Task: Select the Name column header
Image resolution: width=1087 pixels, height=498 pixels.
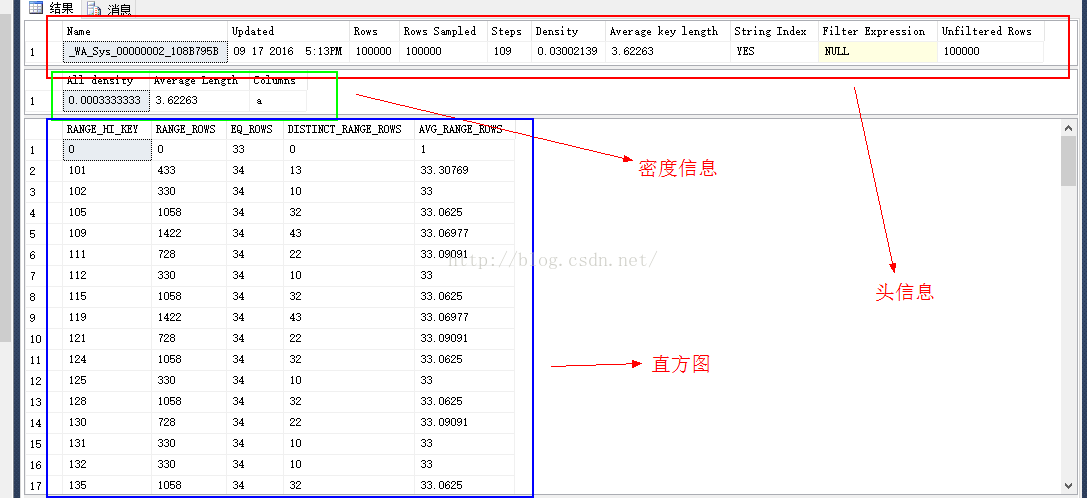Action: pyautogui.click(x=145, y=31)
